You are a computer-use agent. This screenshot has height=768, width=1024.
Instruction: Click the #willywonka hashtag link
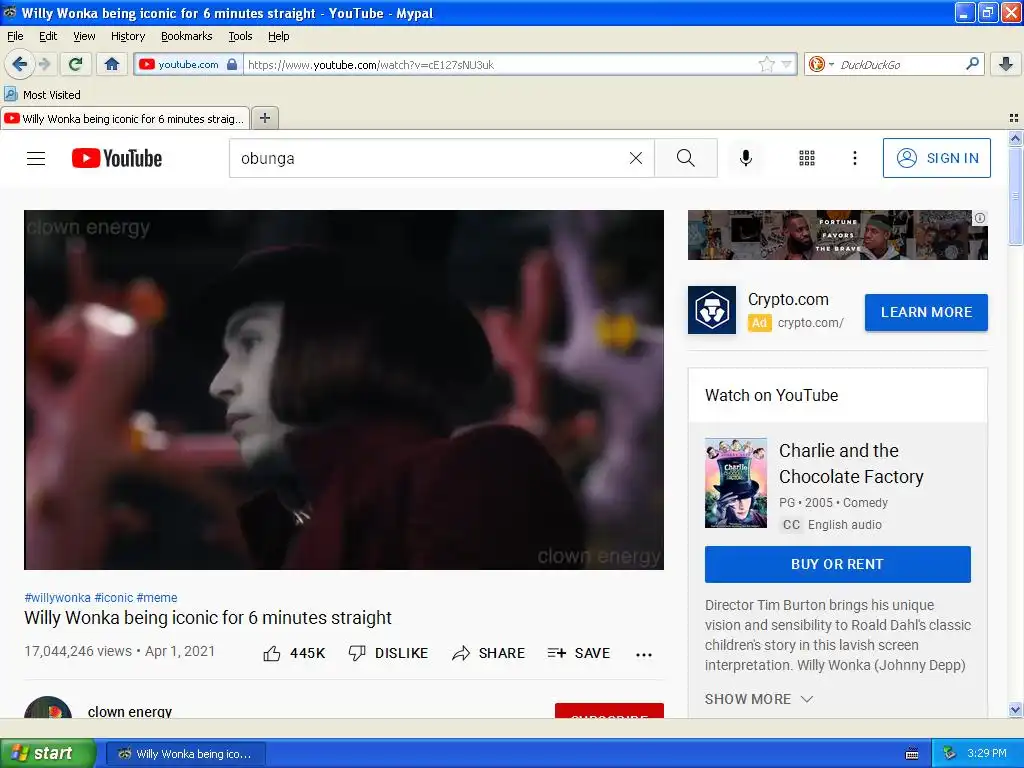57,598
